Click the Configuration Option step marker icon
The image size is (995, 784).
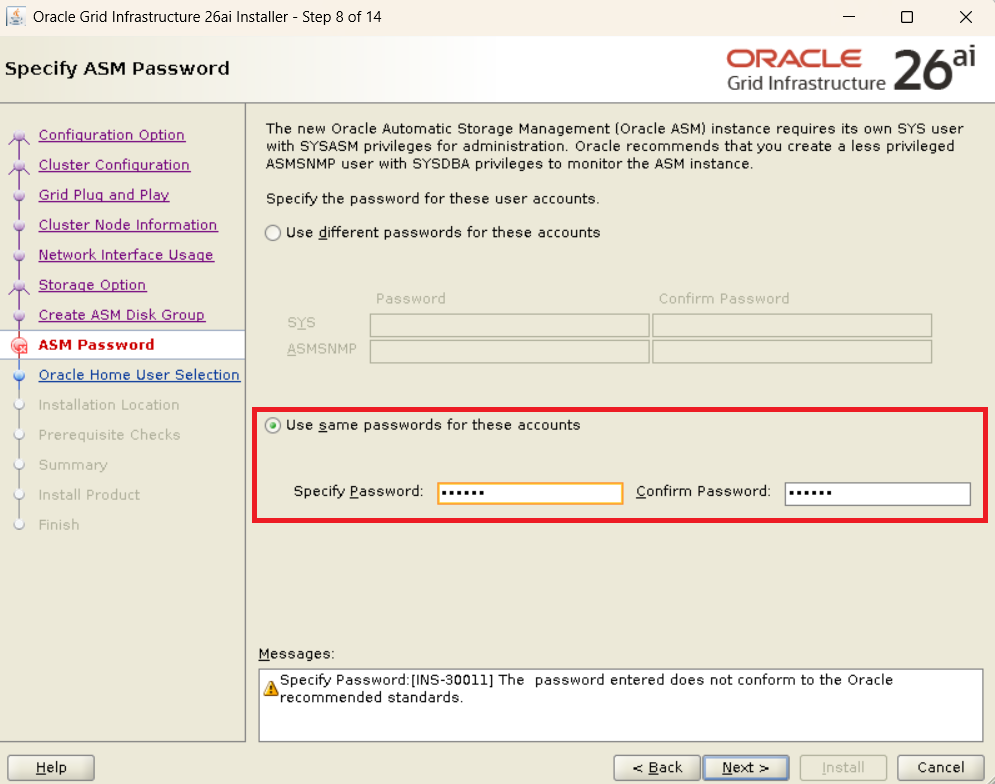click(x=18, y=137)
